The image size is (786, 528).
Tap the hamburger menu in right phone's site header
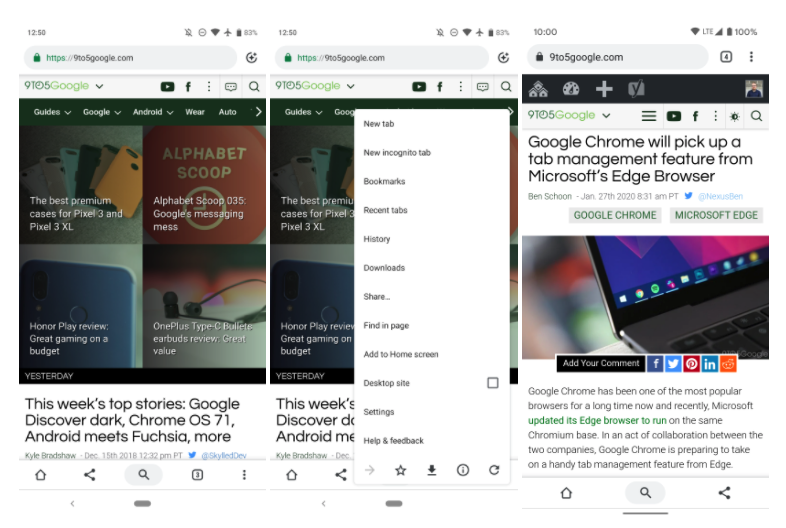pyautogui.click(x=649, y=116)
